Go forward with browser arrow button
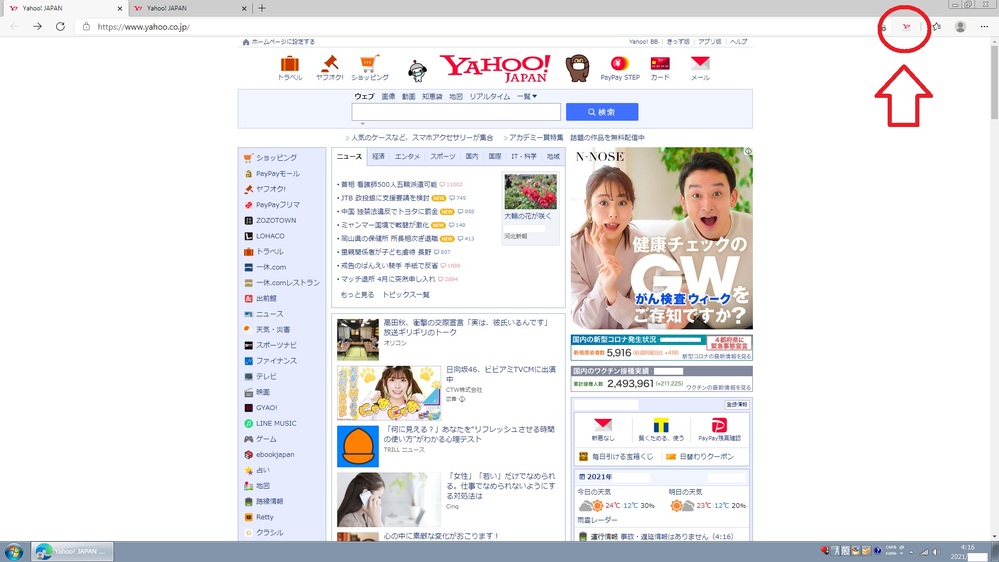This screenshot has height=562, width=999. coord(38,27)
